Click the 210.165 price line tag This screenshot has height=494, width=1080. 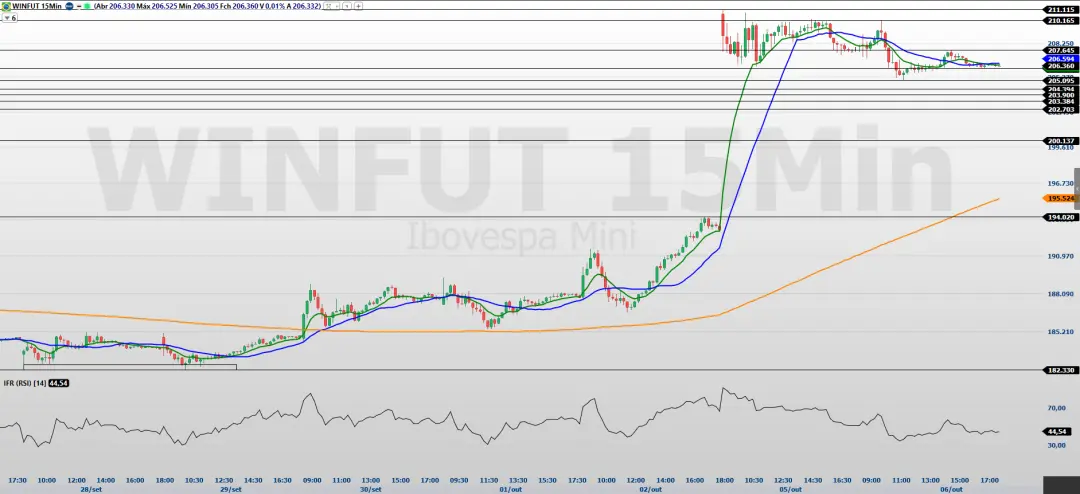tap(1059, 21)
